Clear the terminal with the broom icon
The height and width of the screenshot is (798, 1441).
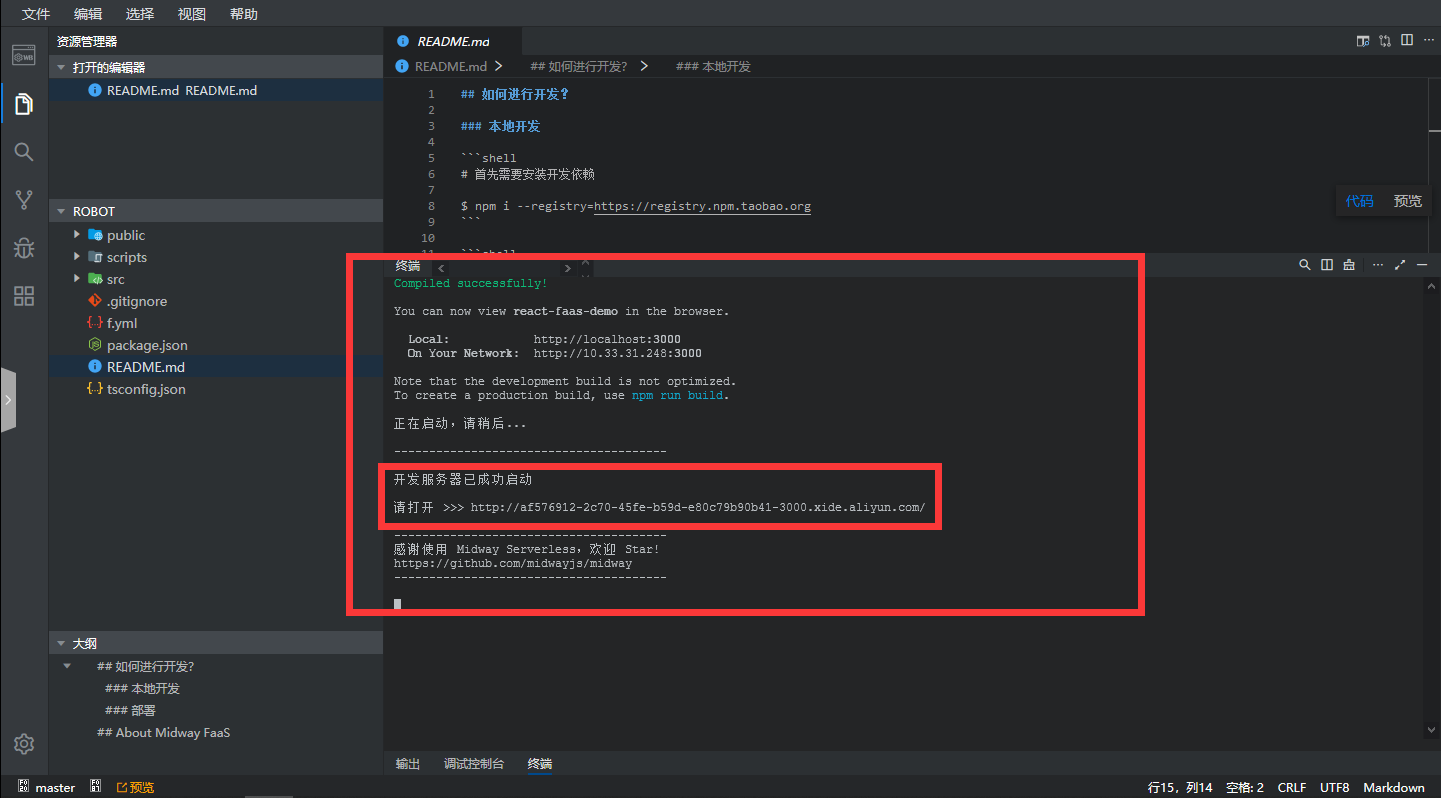tap(1349, 265)
